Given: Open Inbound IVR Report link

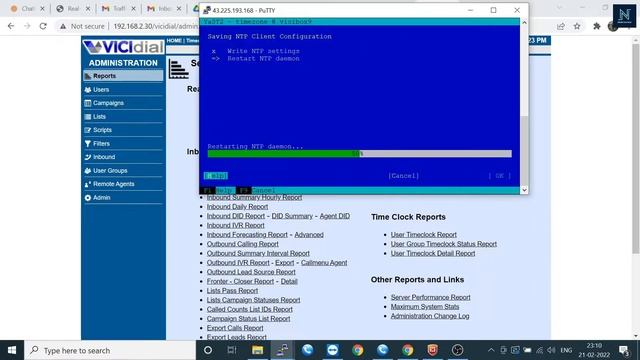Looking at the screenshot, I should [x=236, y=225].
